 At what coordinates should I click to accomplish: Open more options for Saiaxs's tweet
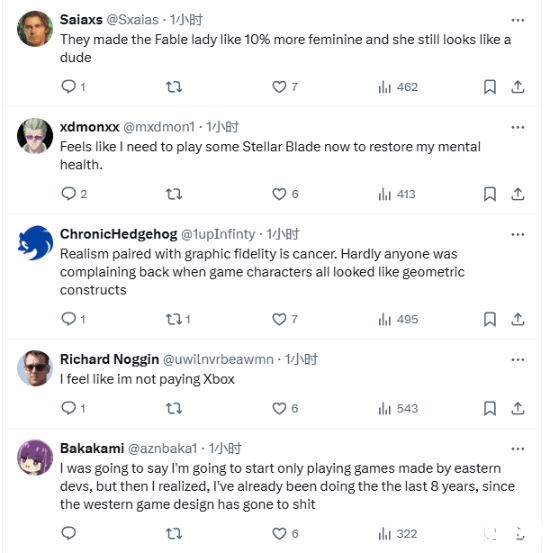[518, 20]
